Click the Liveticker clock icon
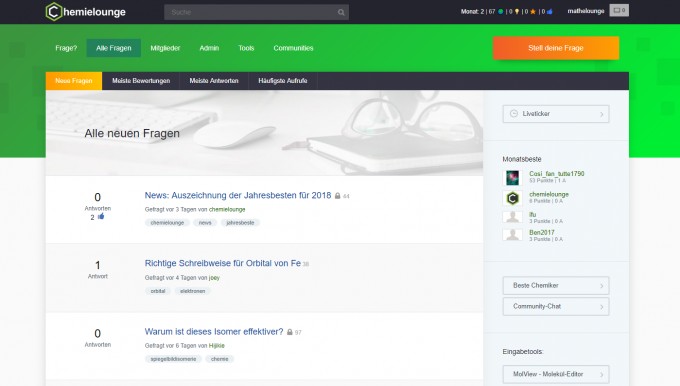 point(514,114)
